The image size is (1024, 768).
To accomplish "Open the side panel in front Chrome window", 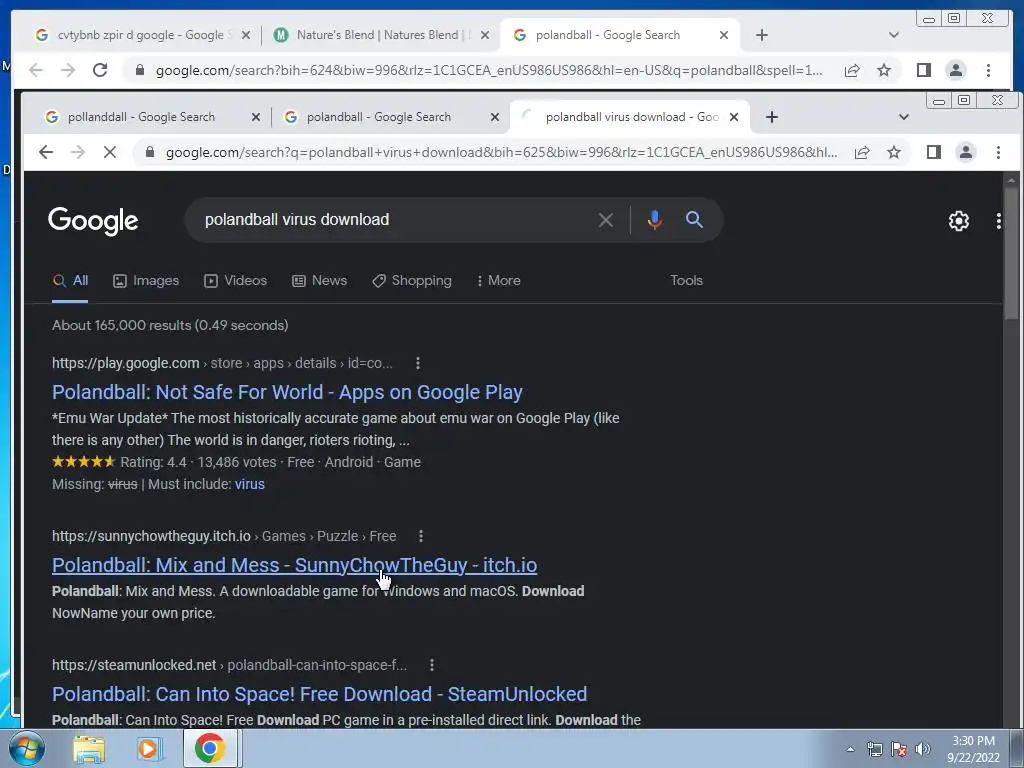I will (x=934, y=152).
